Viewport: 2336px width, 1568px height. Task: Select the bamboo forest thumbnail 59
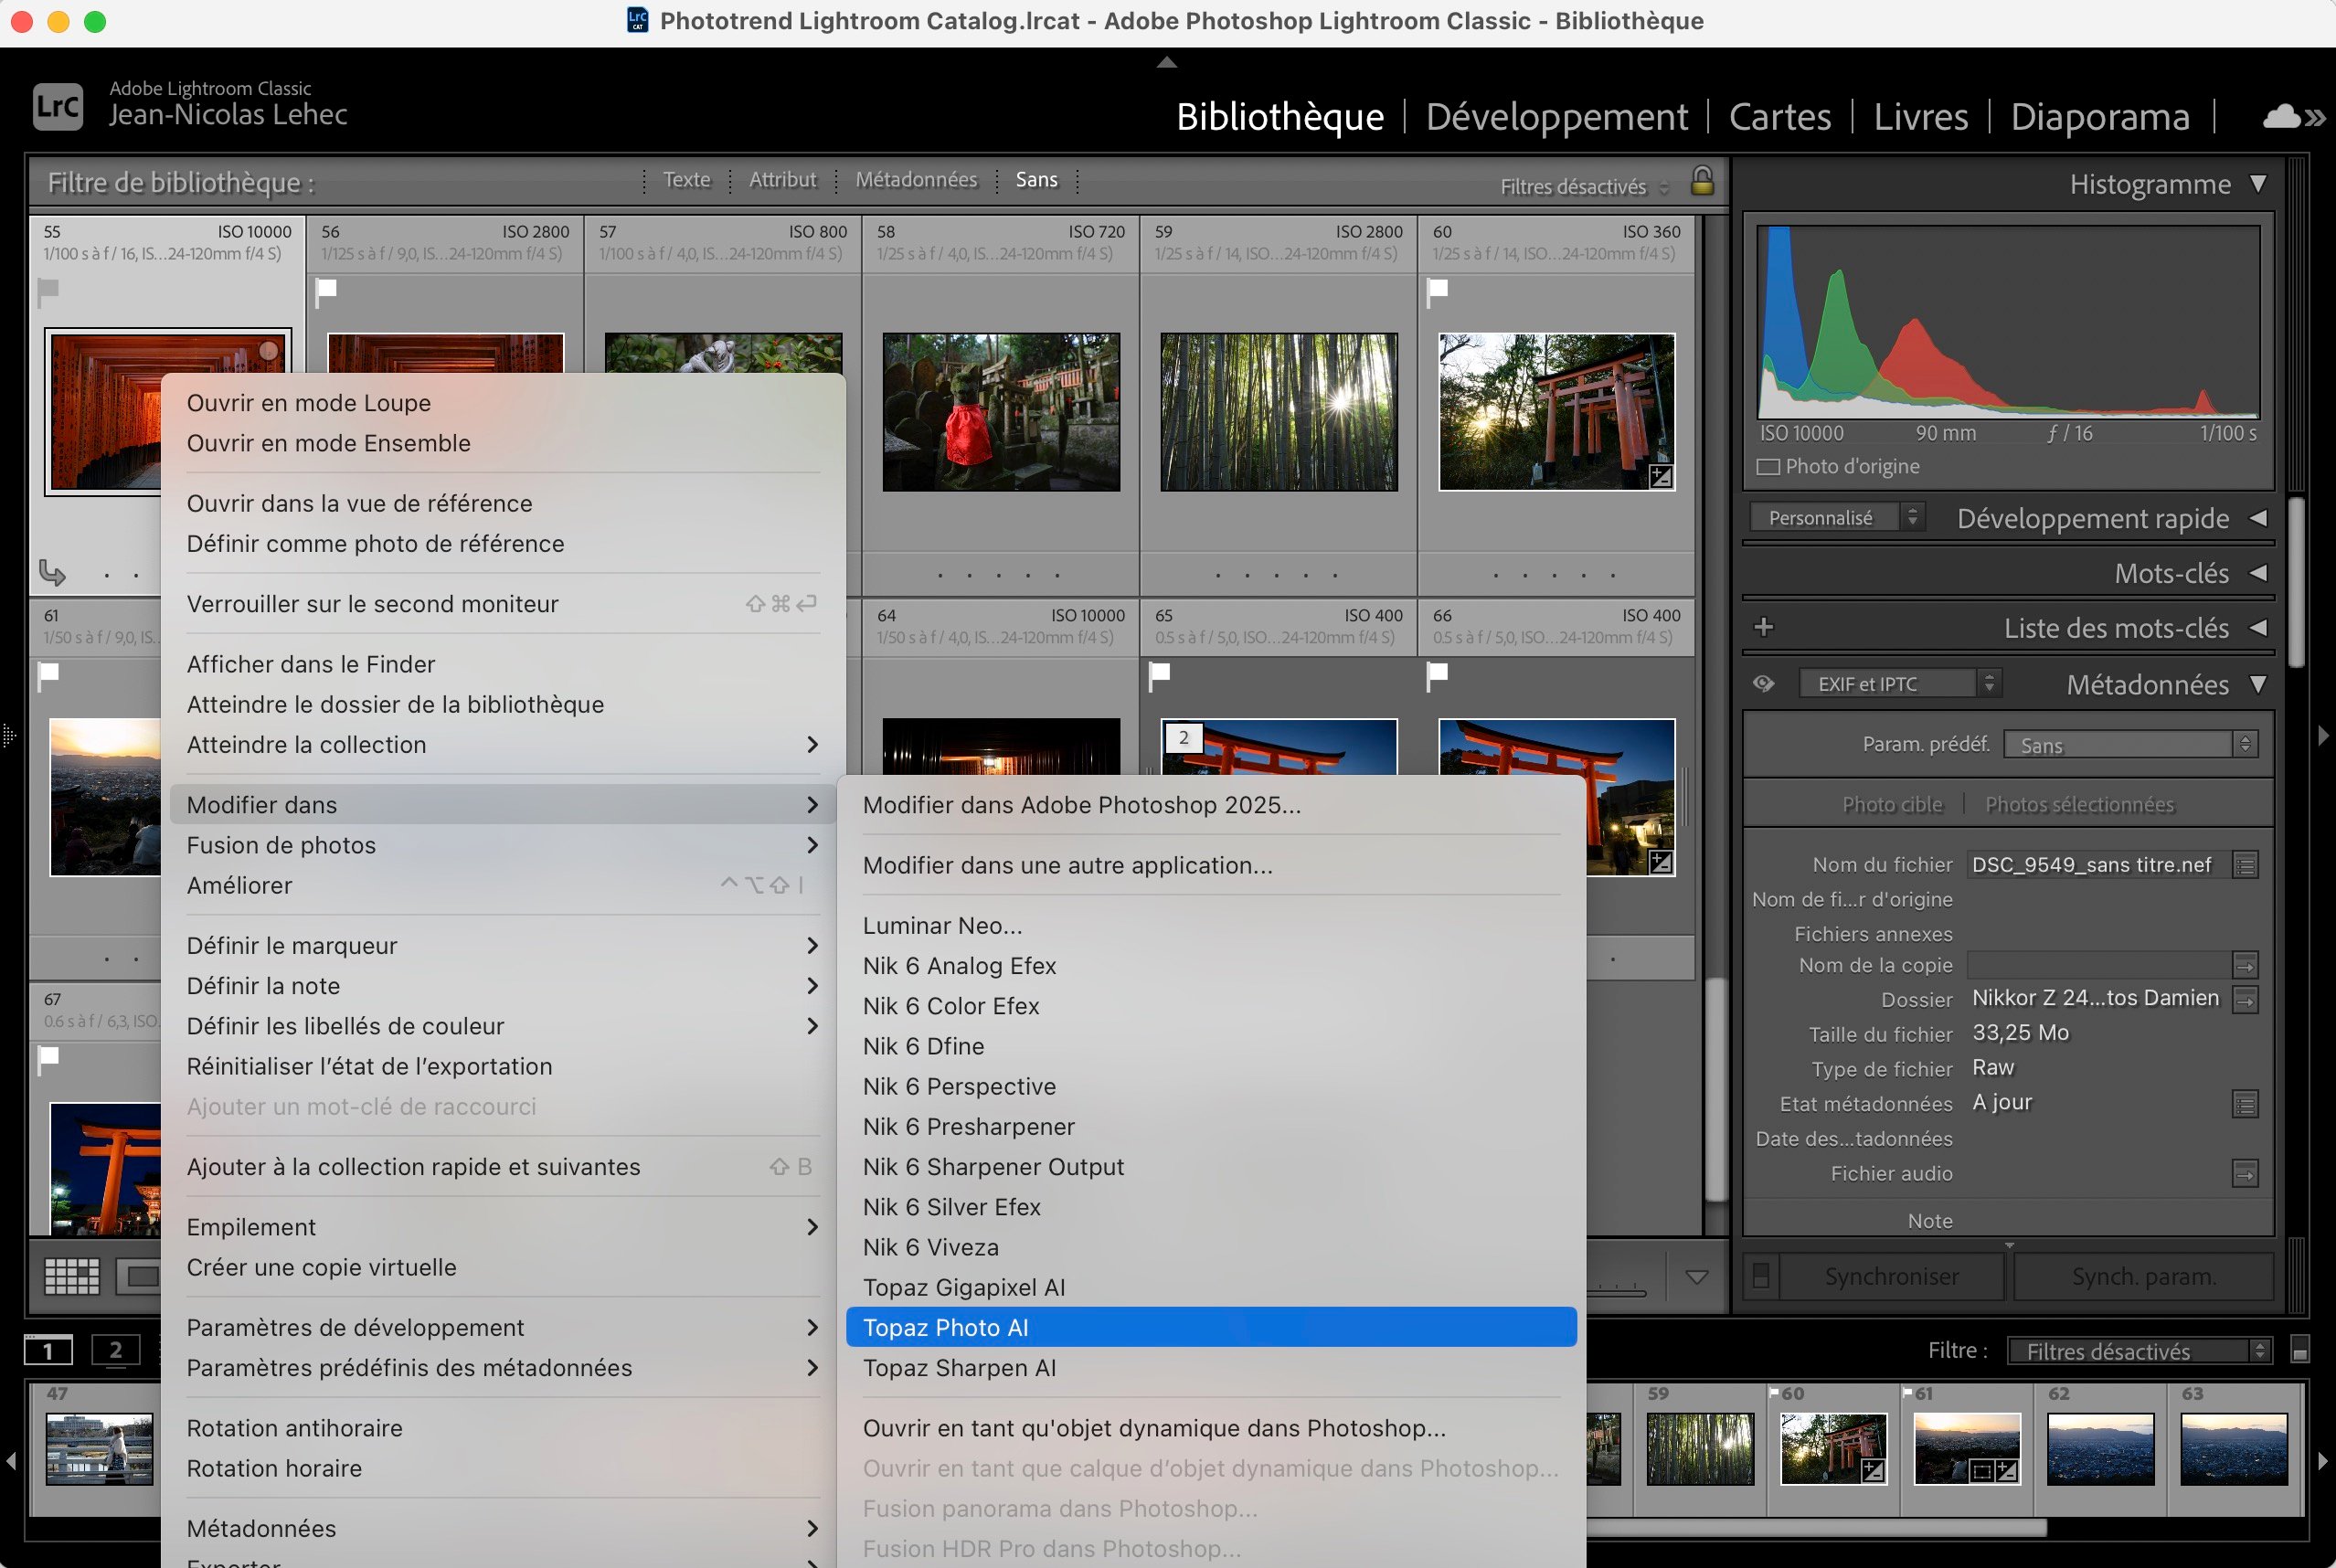(x=1278, y=412)
